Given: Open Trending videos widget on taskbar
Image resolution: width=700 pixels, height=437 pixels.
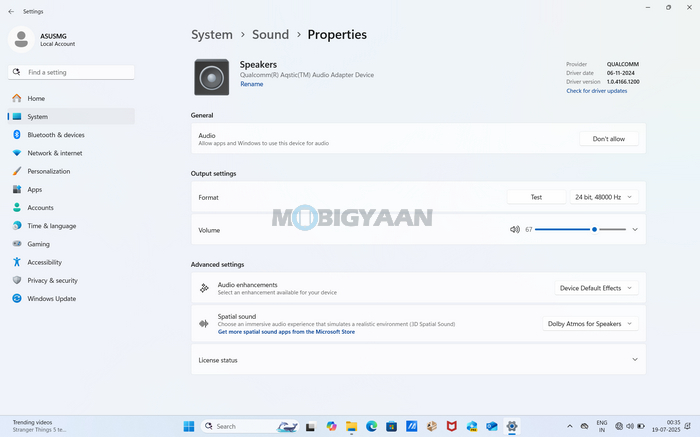Looking at the screenshot, I should [38, 426].
